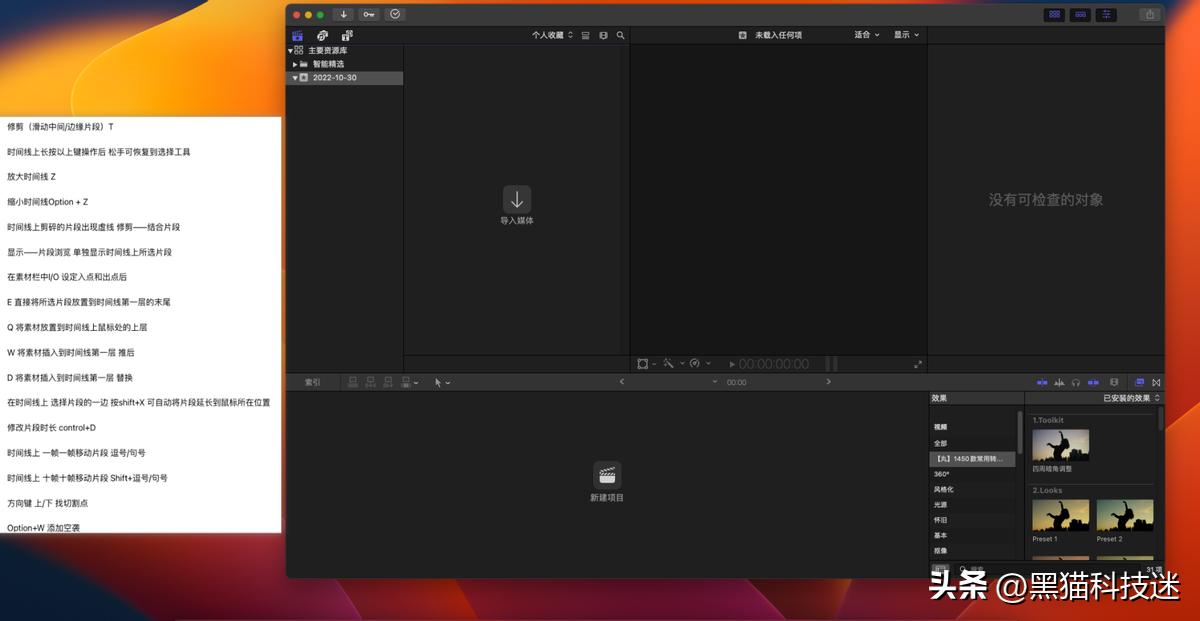Open the 显示 view options dropdown
This screenshot has width=1200, height=621.
click(906, 35)
